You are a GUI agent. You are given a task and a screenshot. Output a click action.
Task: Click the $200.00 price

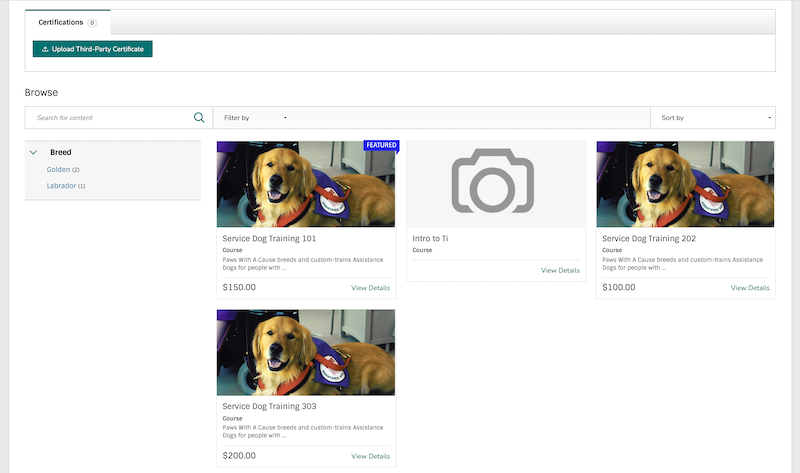click(239, 456)
